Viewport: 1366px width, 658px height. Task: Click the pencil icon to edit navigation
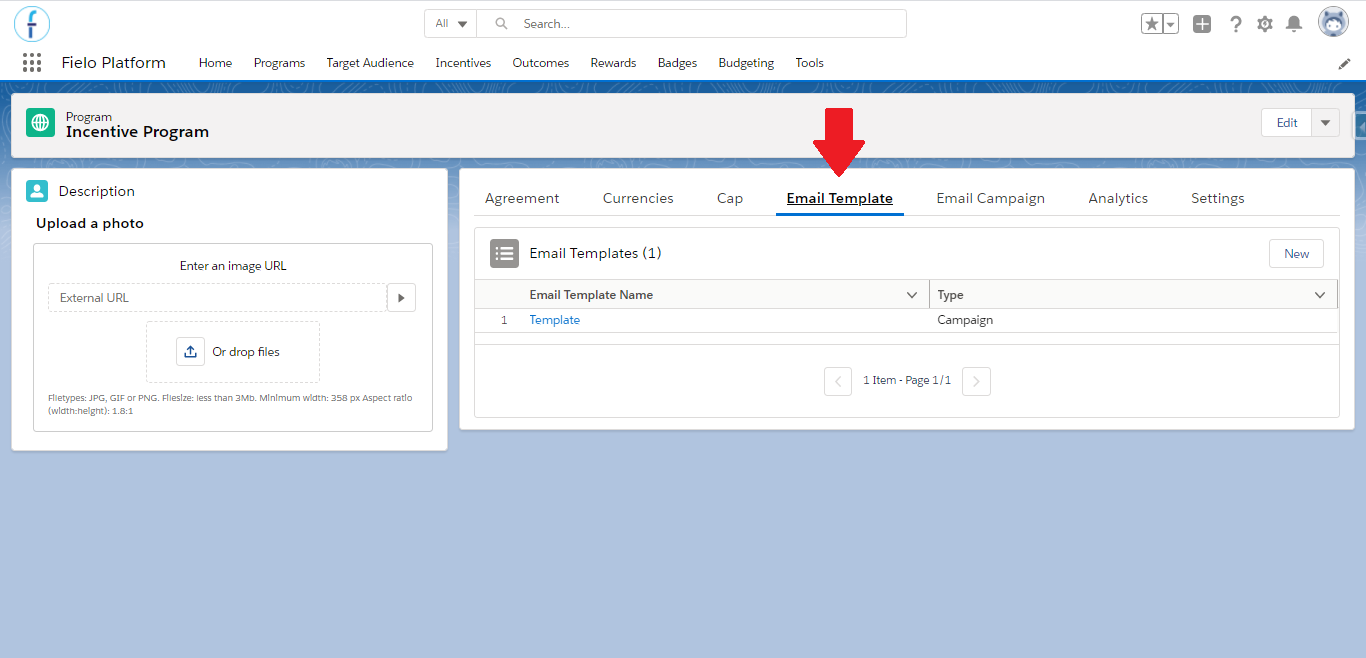coord(1344,64)
